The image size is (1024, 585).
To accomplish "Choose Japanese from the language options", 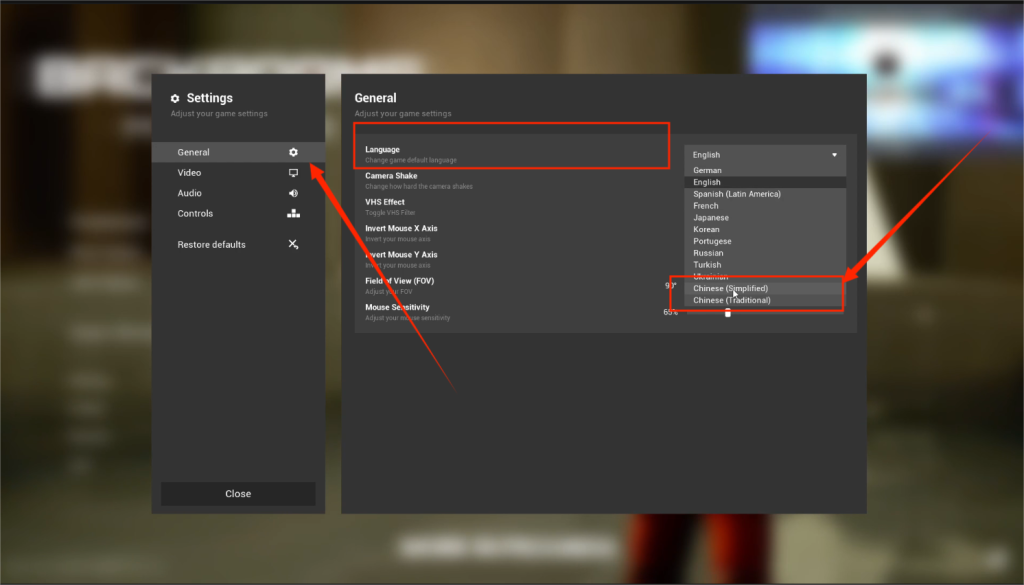I will [x=711, y=218].
